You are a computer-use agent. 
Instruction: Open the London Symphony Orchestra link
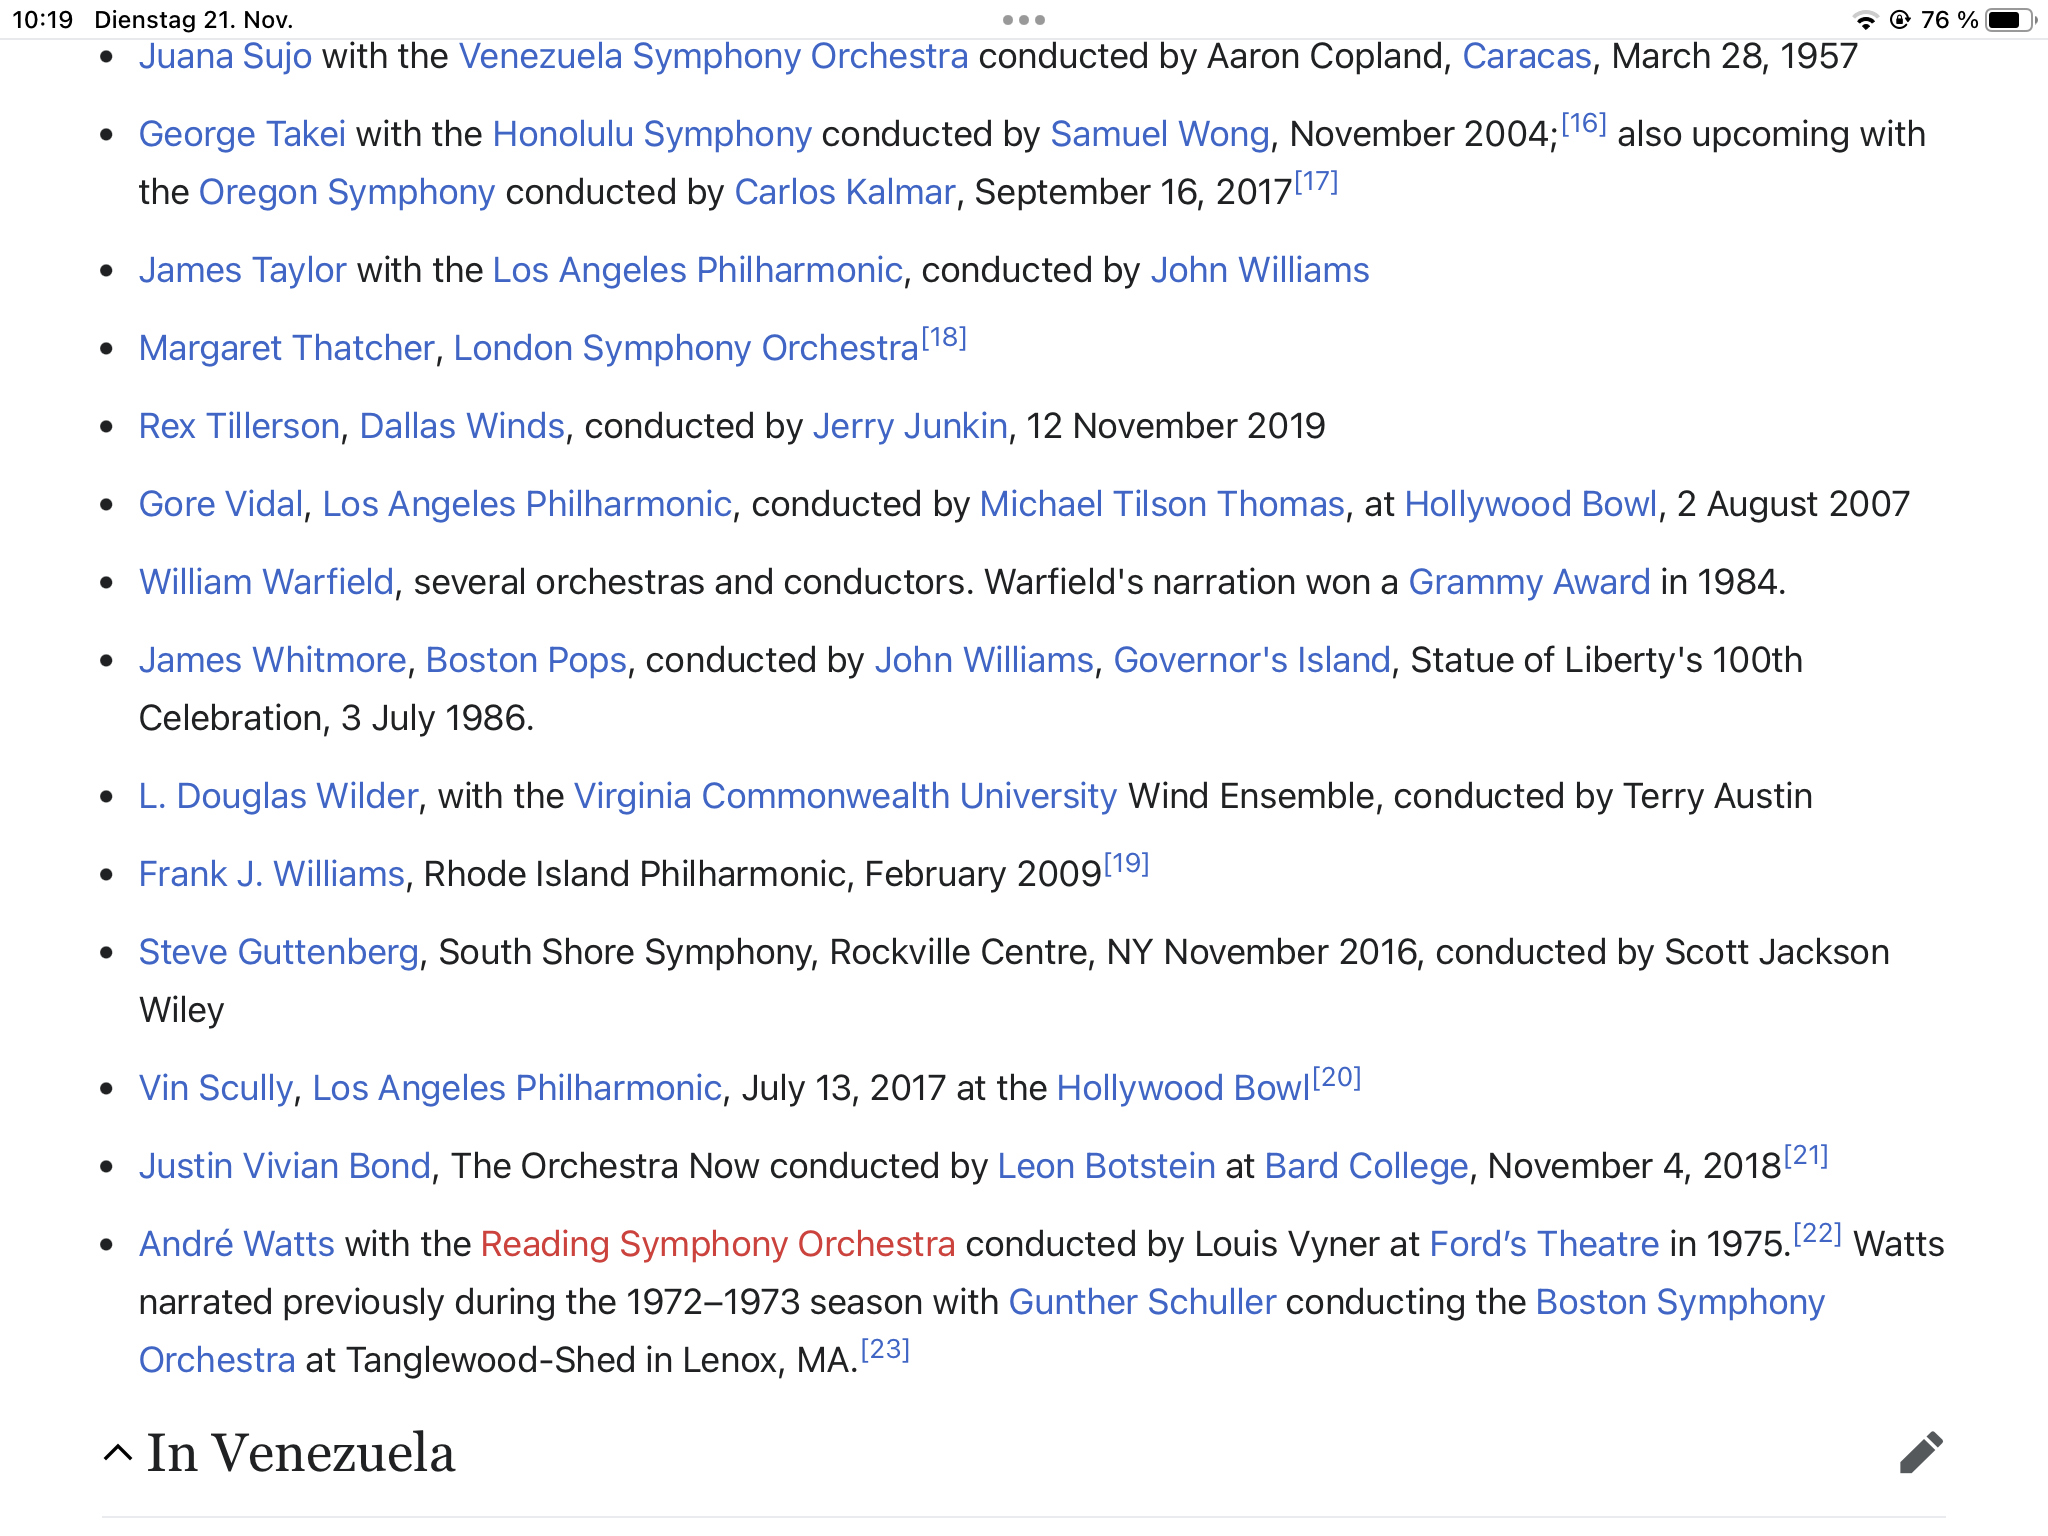pos(686,348)
